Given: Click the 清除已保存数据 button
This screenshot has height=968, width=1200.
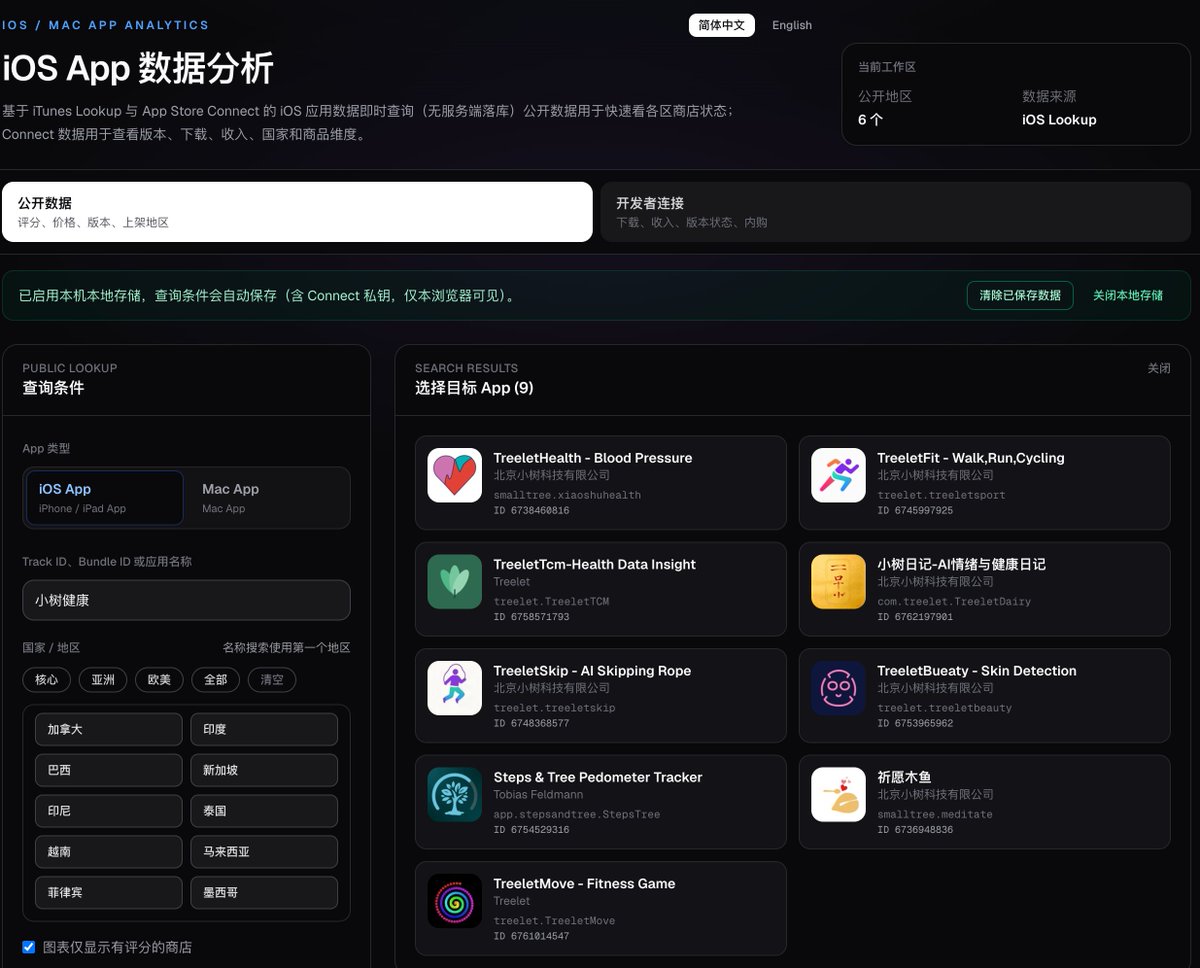Looking at the screenshot, I should coord(1020,295).
